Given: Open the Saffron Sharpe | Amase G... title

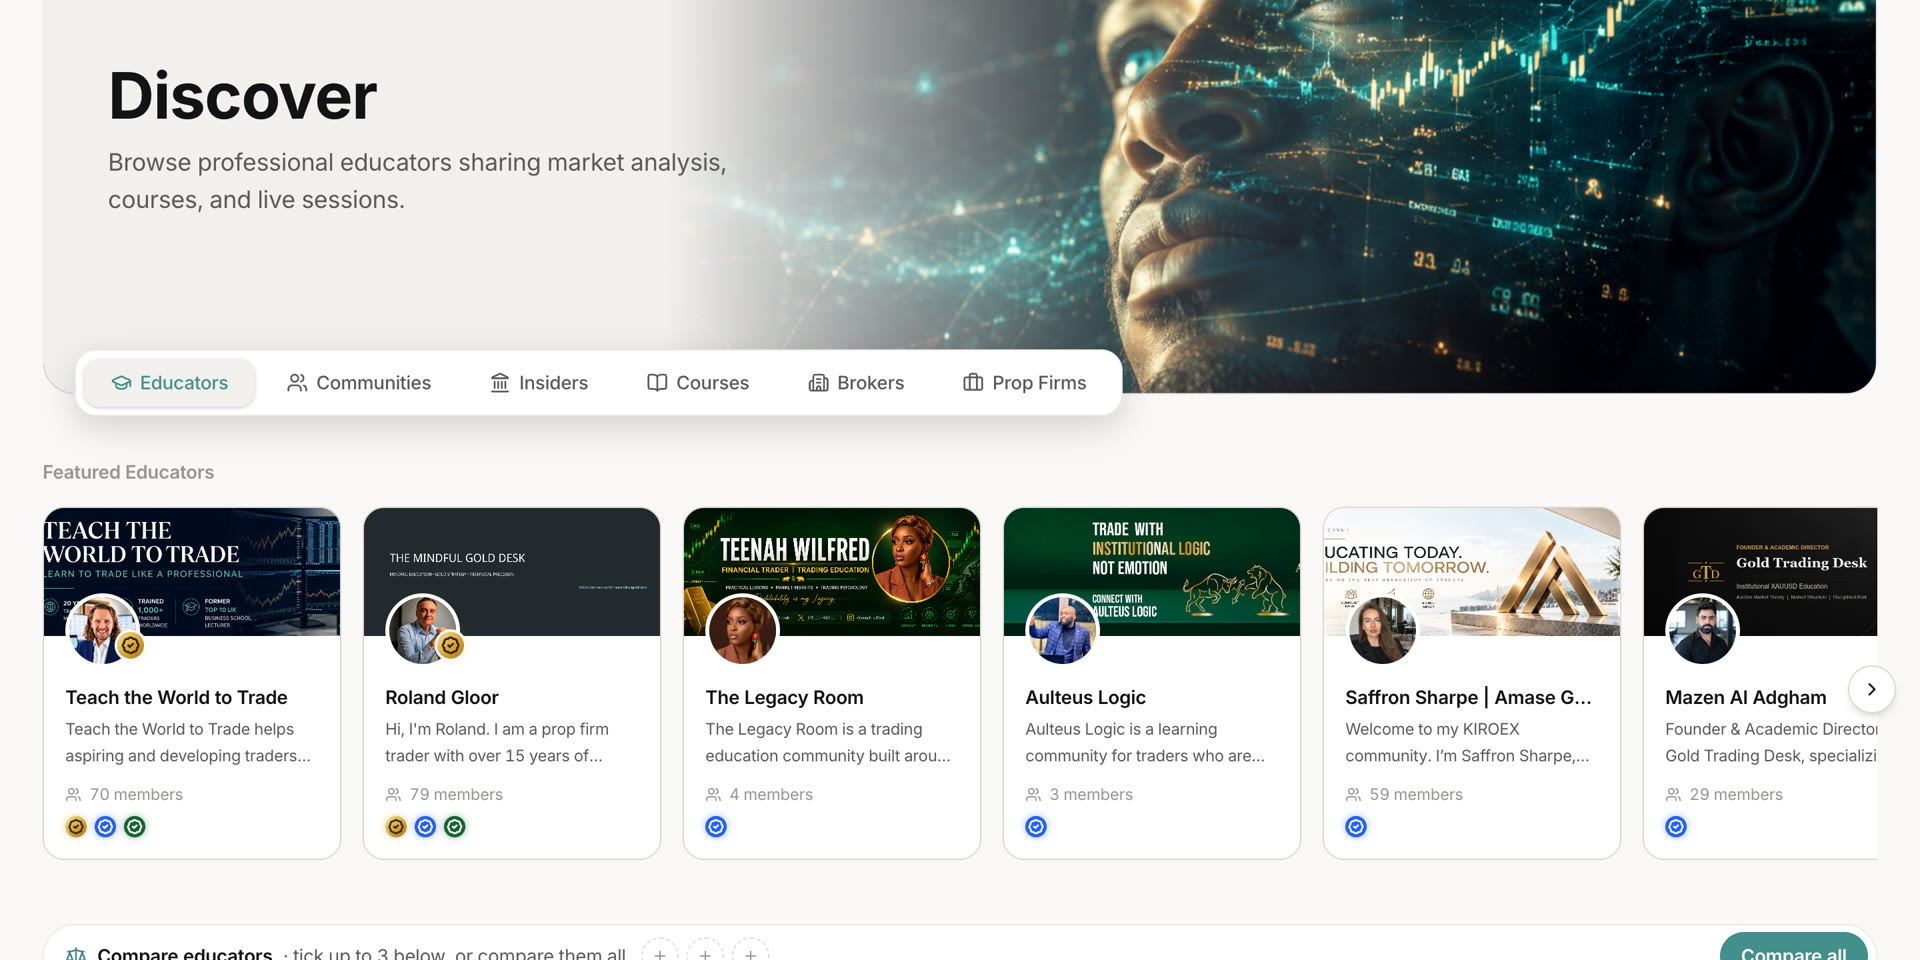Looking at the screenshot, I should pos(1468,698).
